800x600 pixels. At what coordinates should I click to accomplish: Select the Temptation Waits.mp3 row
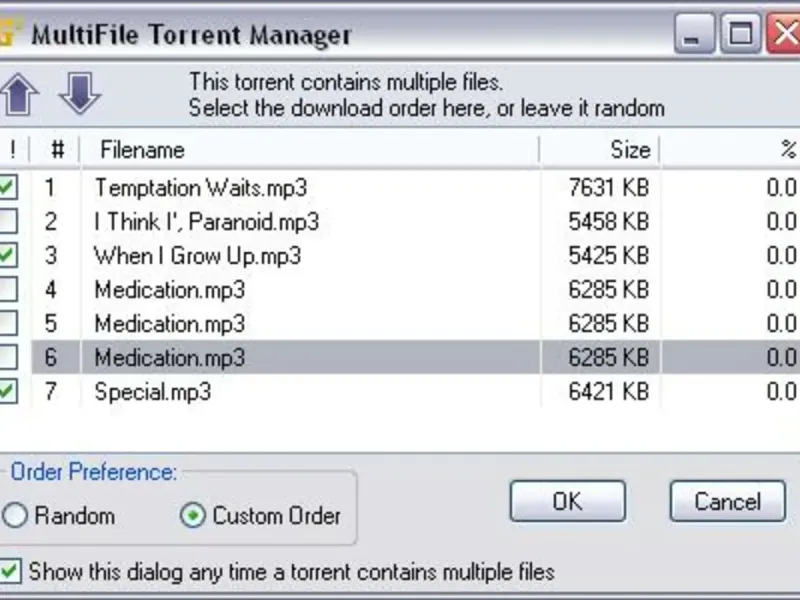point(416,187)
